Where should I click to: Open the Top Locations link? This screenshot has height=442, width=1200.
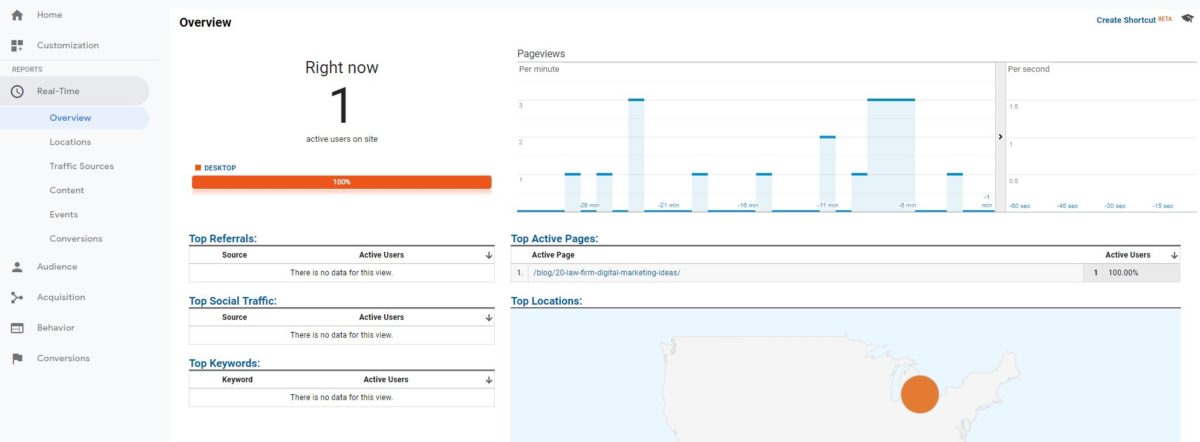click(546, 301)
